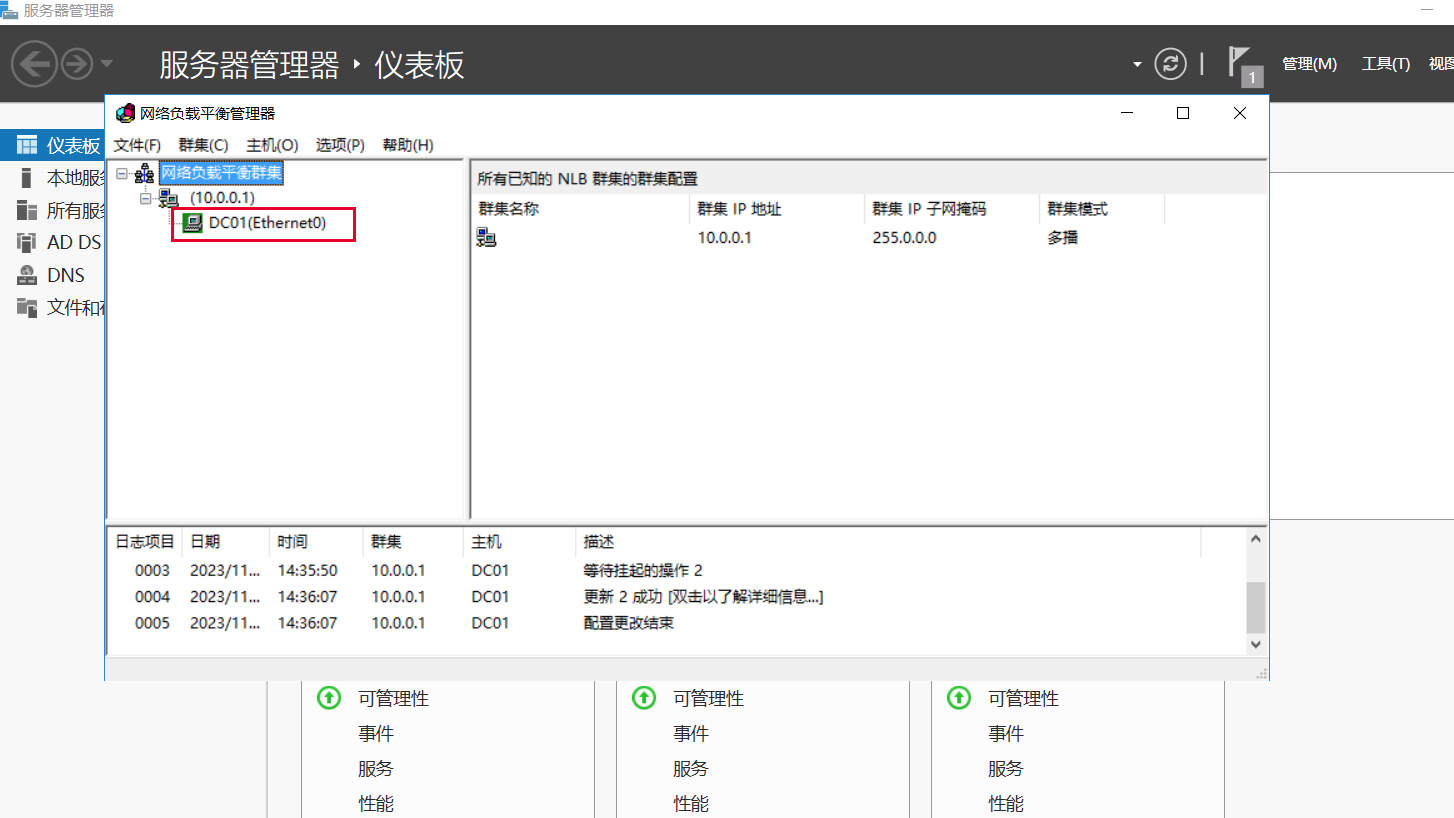Click the back navigation arrow
The image size is (1454, 818).
34,64
